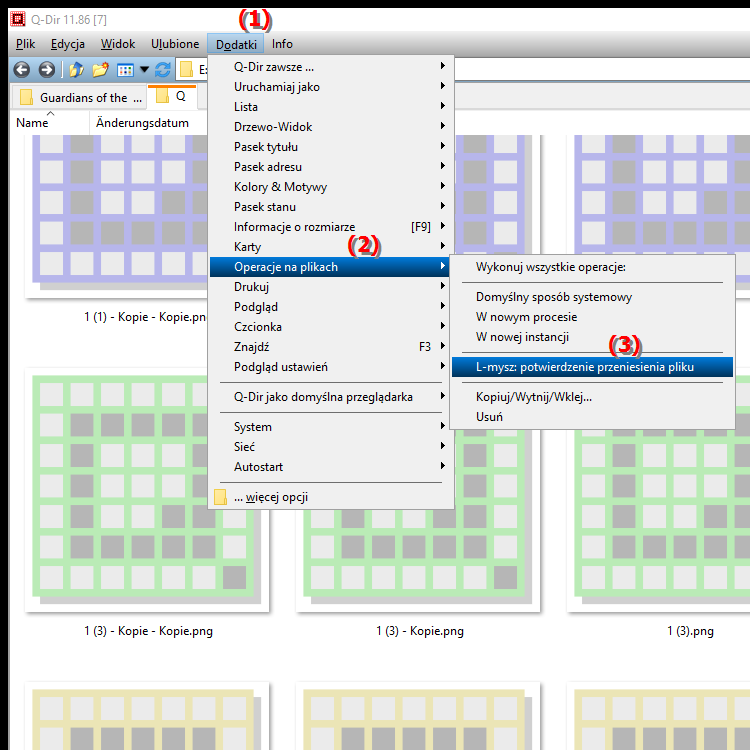This screenshot has width=750, height=750.
Task: Click '... więcej opcji' menu entry
Action: click(331, 497)
